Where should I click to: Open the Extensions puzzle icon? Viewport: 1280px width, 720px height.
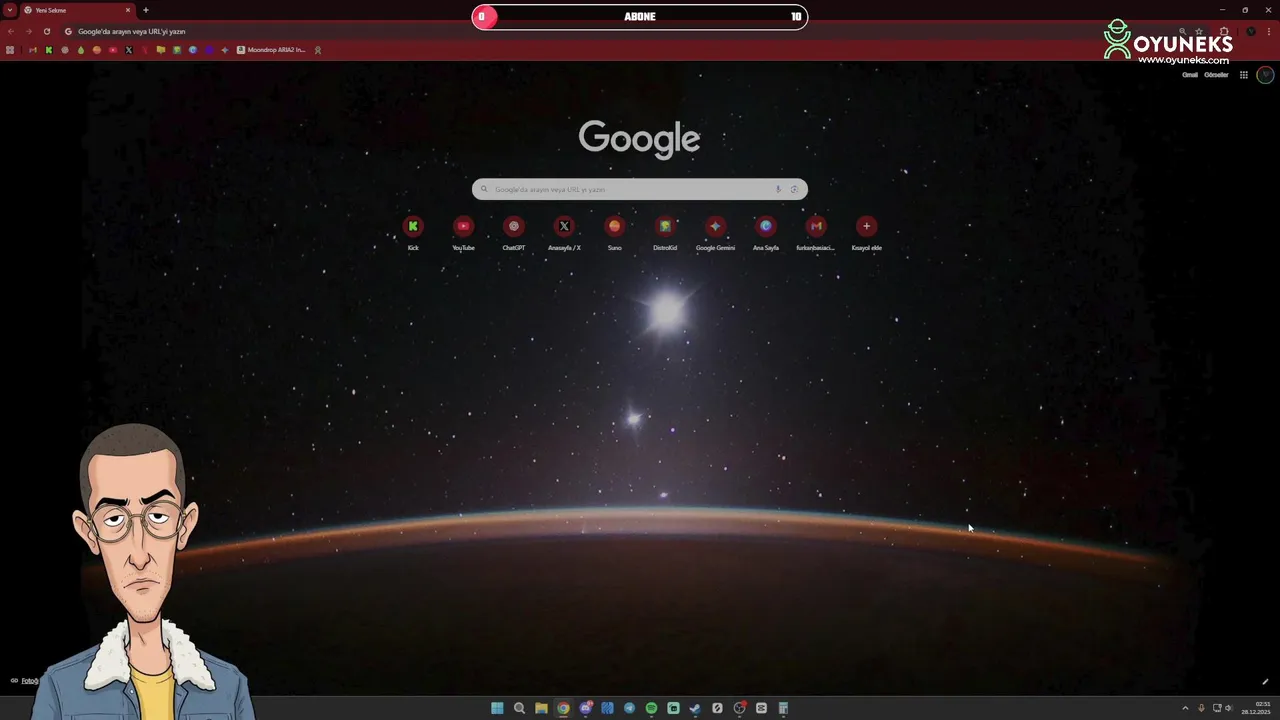pyautogui.click(x=1224, y=31)
